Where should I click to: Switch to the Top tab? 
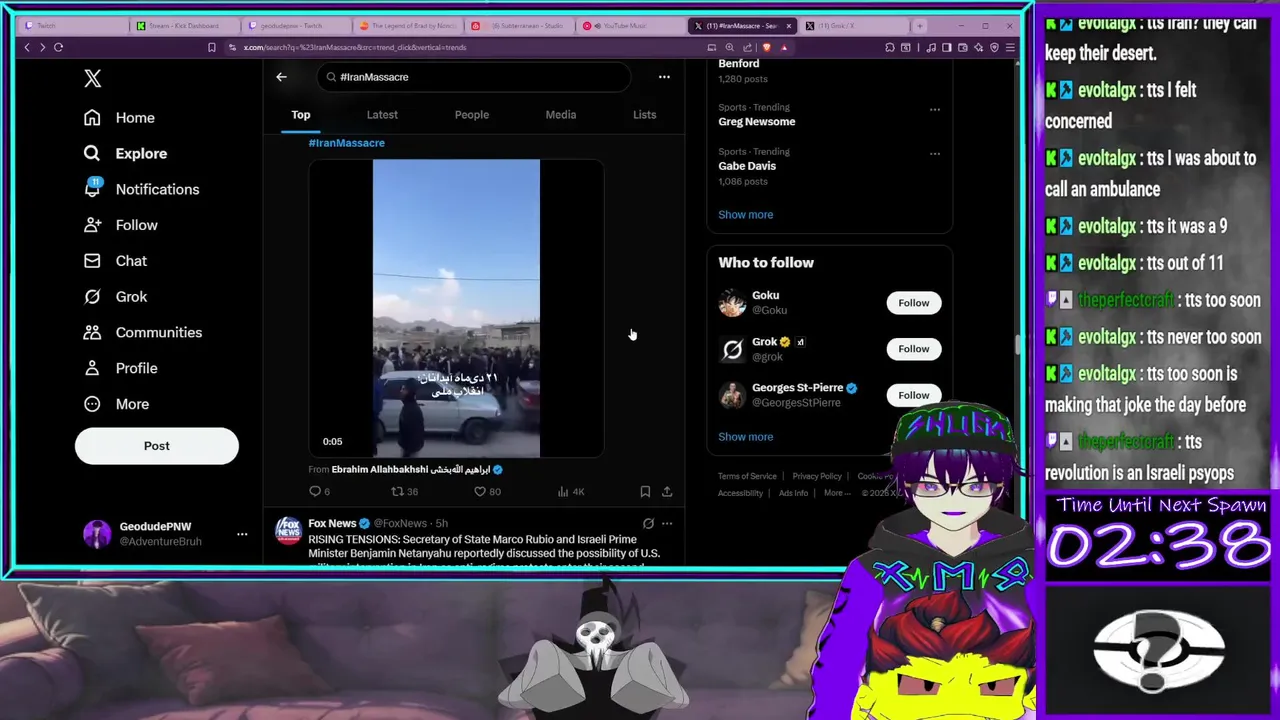301,115
